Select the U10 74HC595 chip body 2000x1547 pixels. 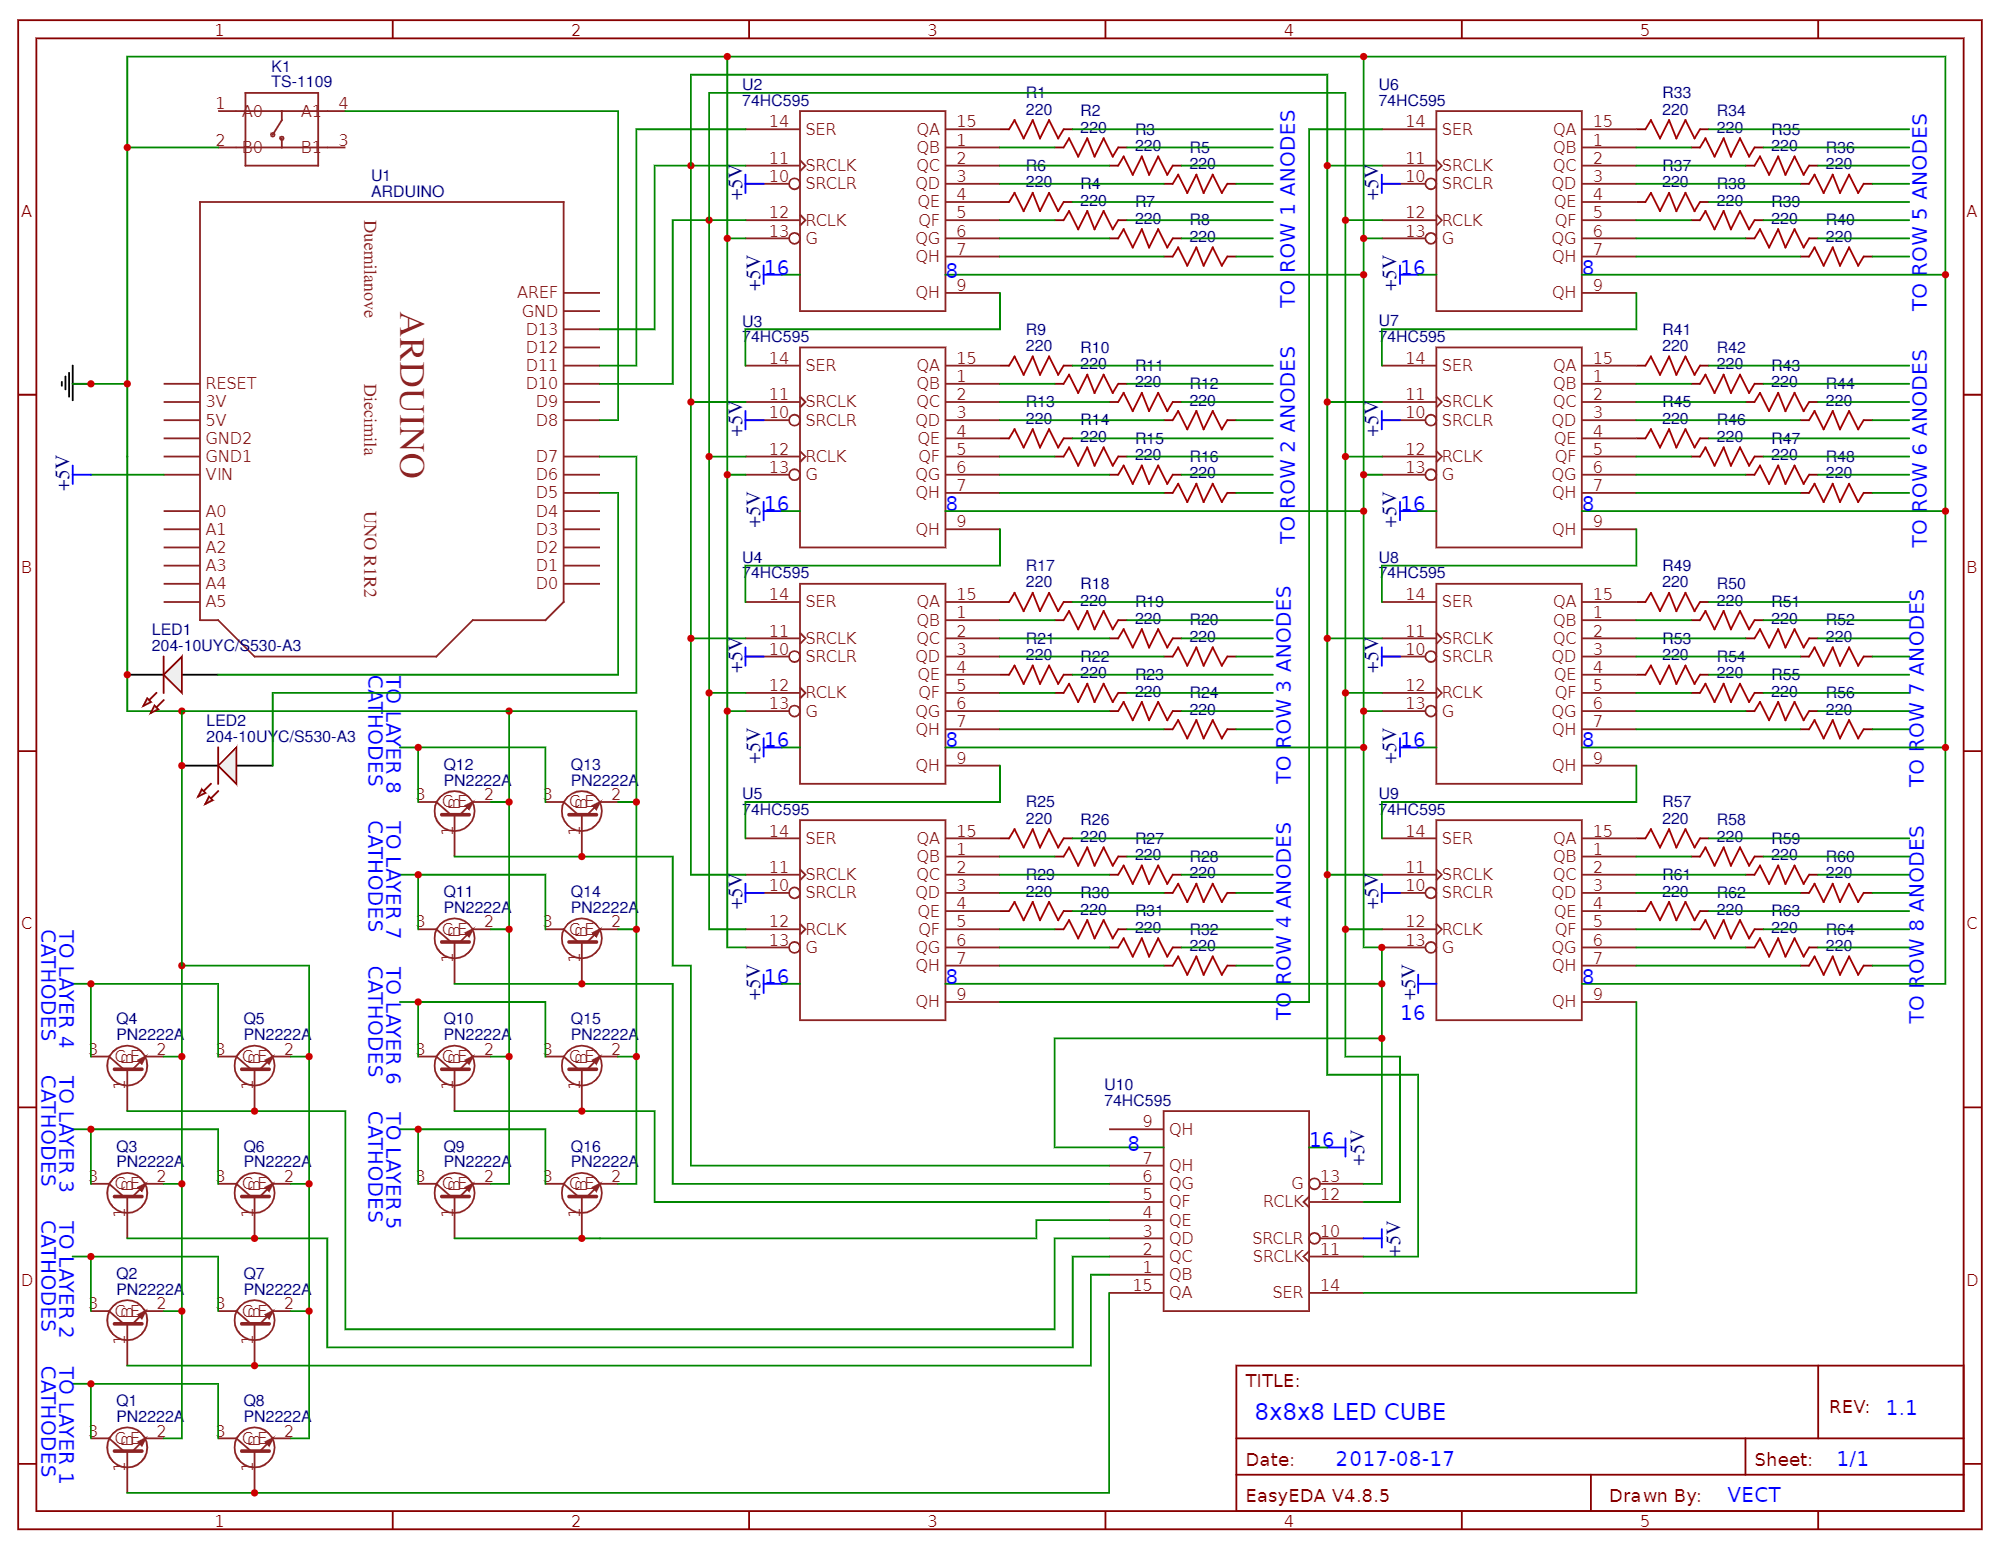(1236, 1210)
